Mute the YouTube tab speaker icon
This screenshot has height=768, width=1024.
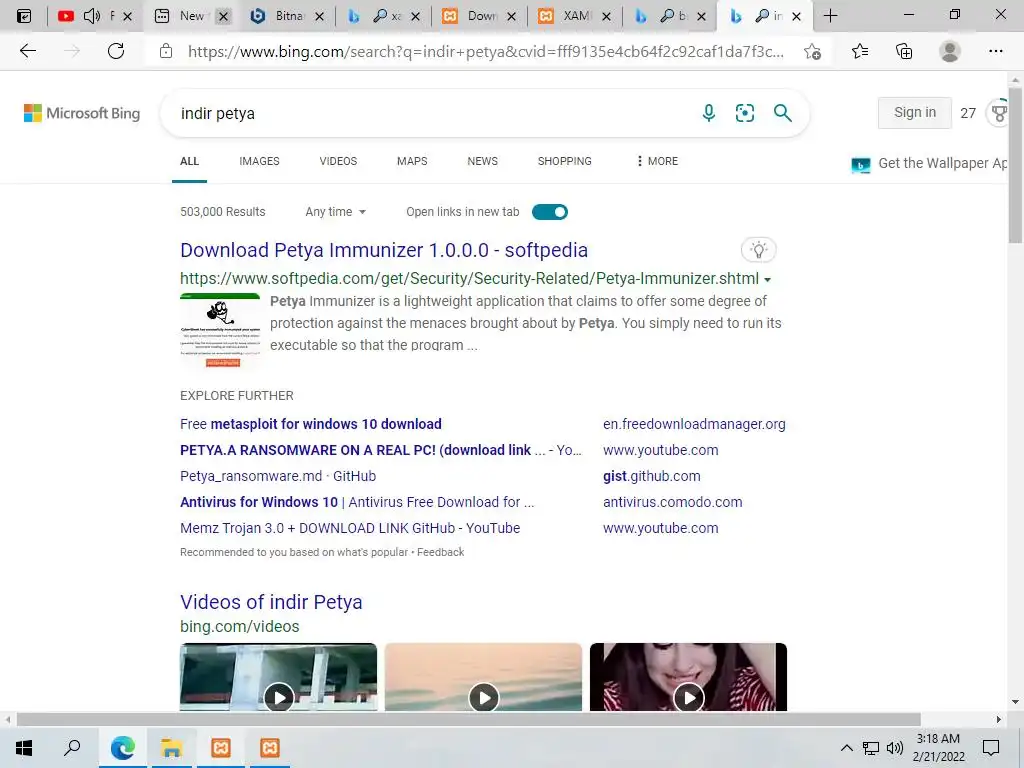click(92, 16)
